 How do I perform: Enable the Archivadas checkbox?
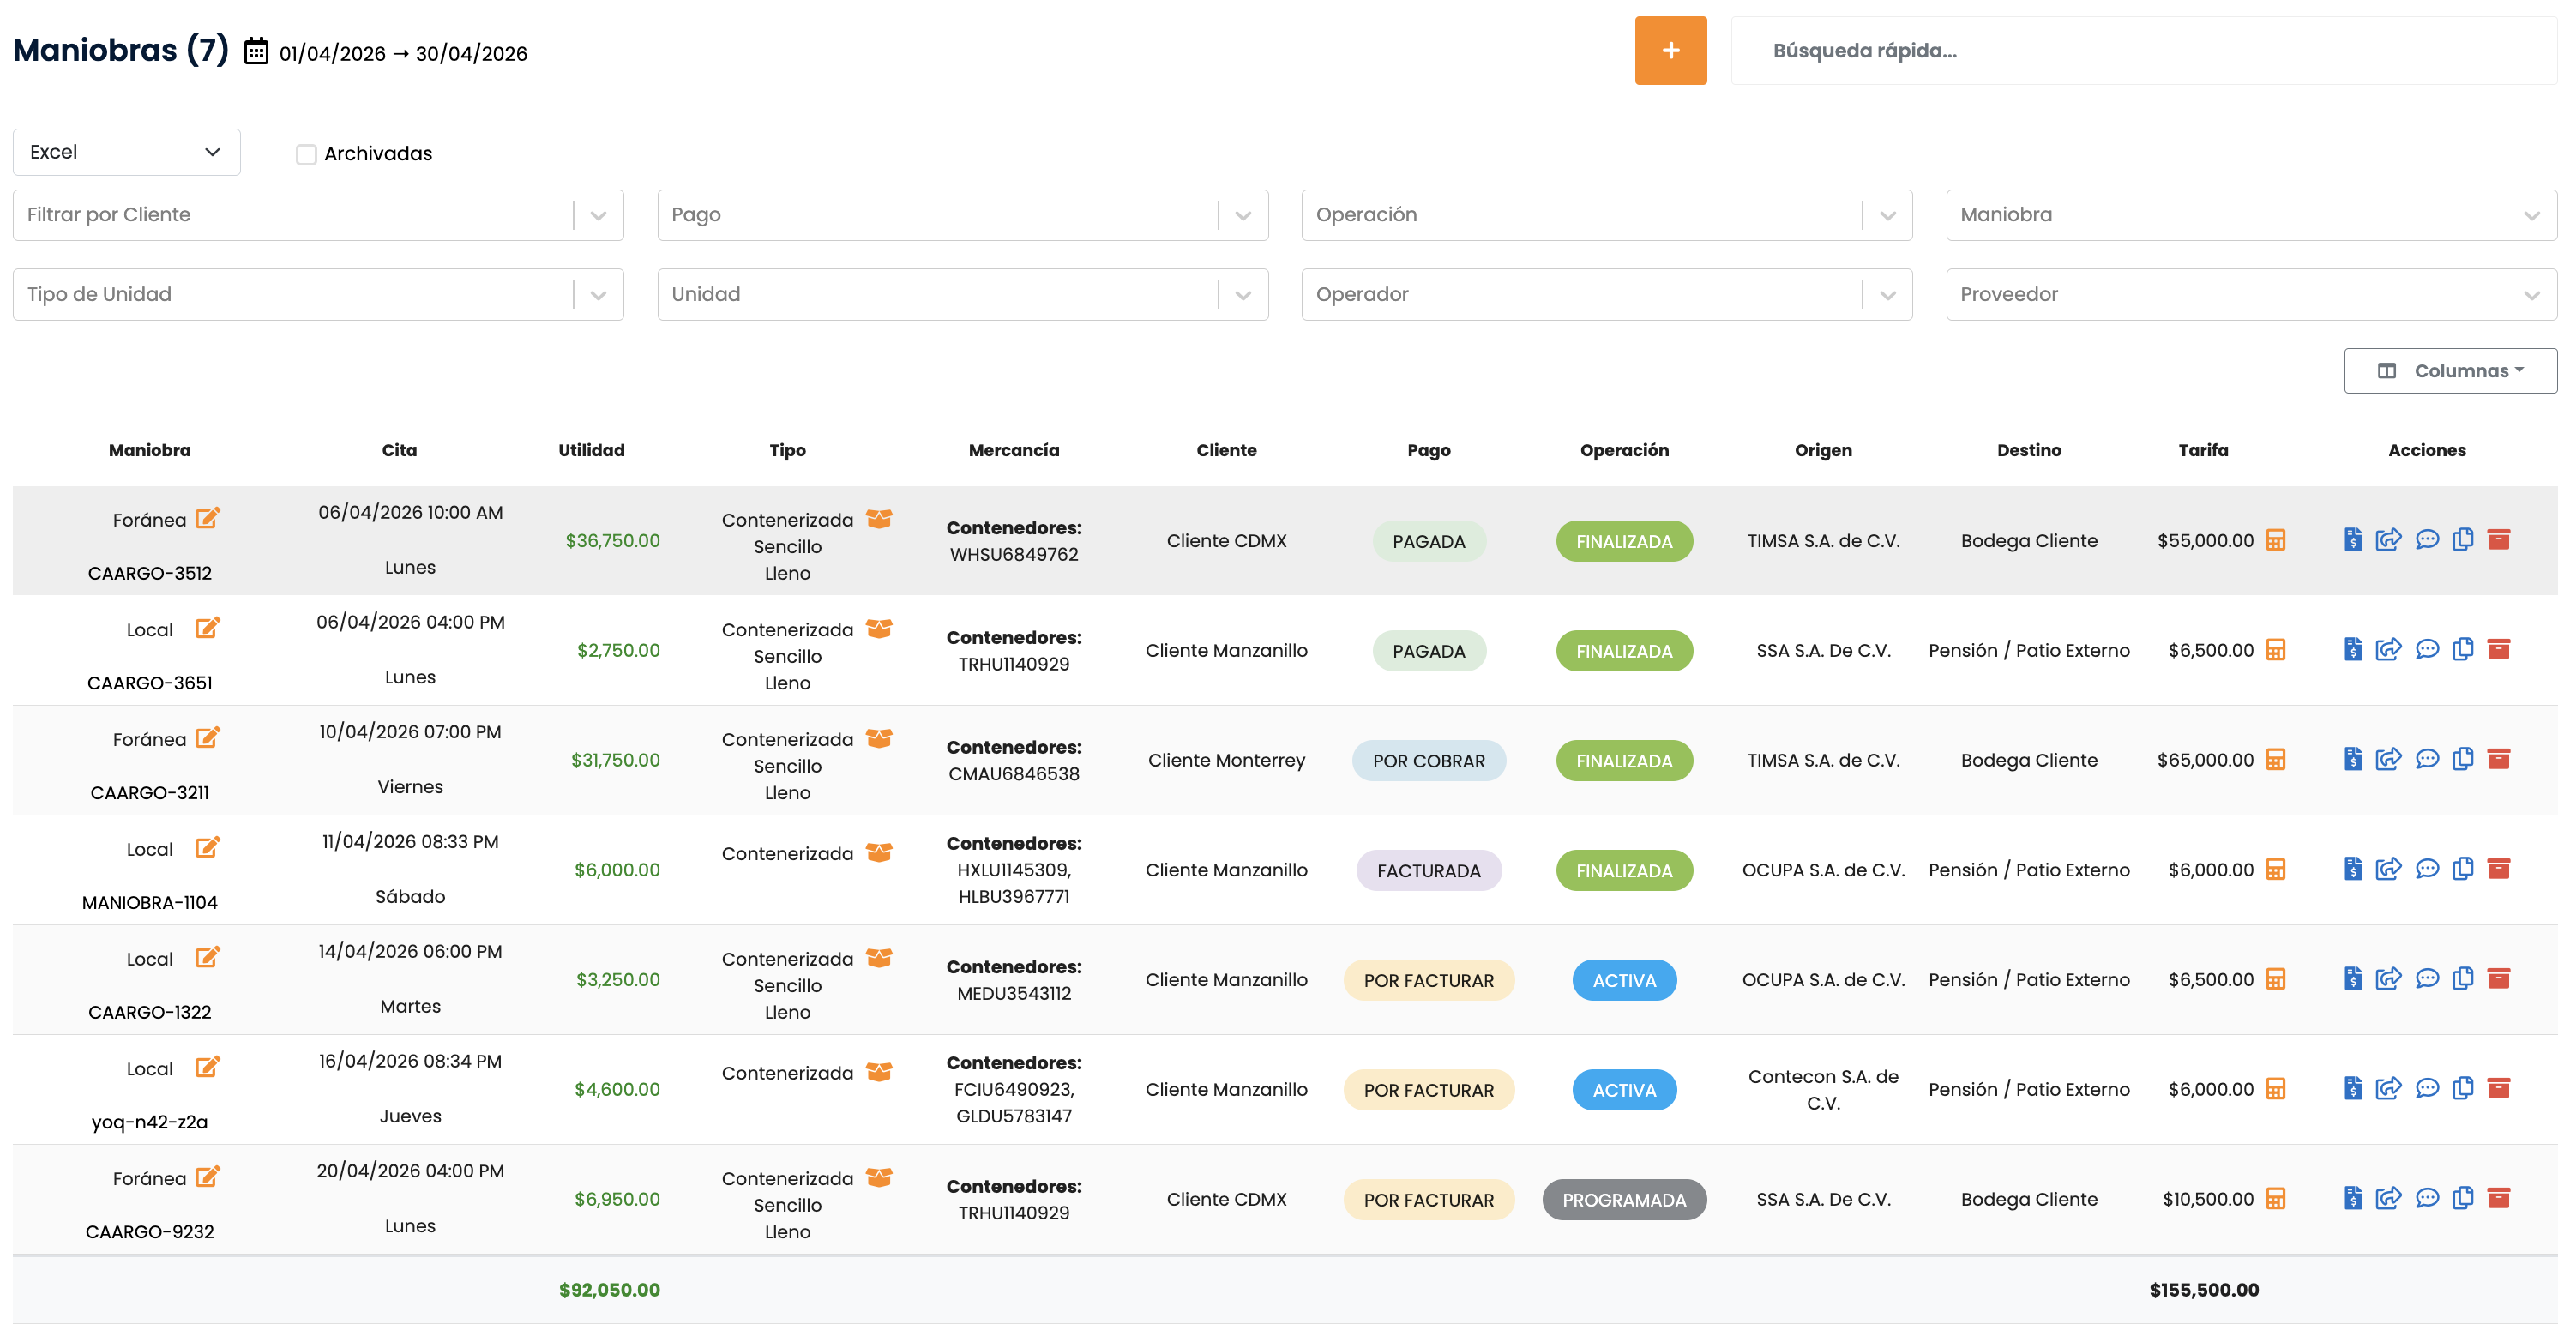[306, 154]
